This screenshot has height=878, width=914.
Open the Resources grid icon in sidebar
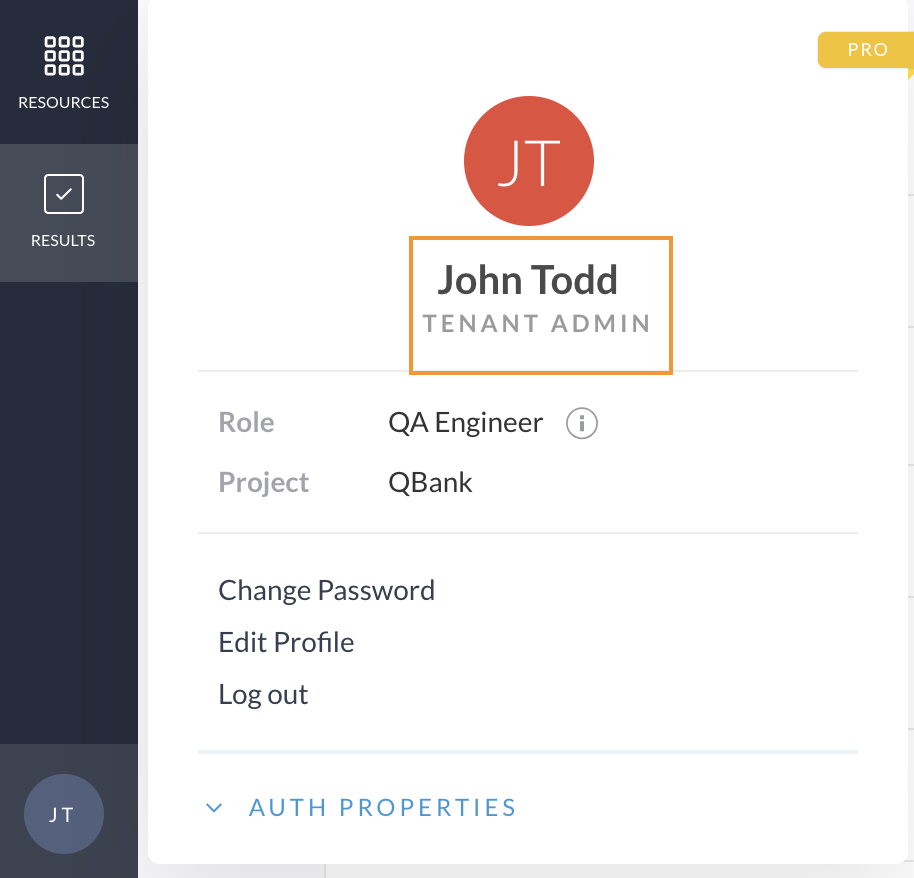tap(64, 56)
